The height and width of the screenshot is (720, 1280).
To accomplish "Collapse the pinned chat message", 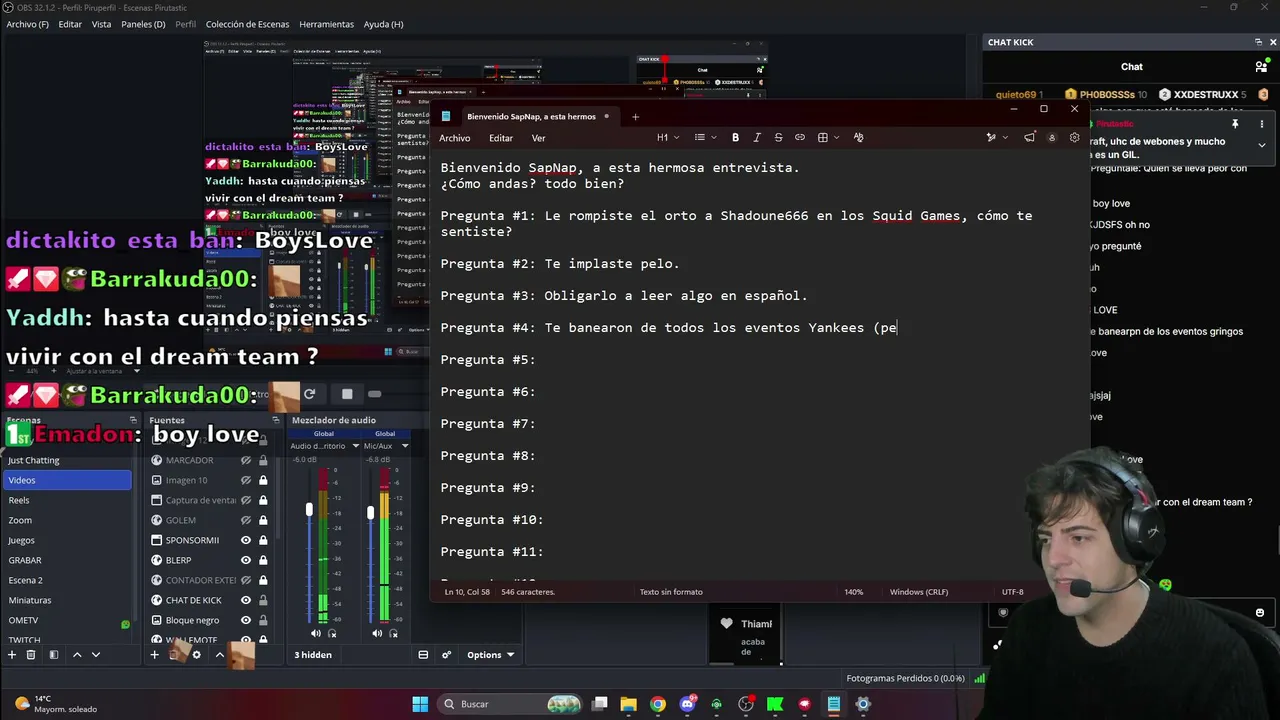I will coord(1262,145).
